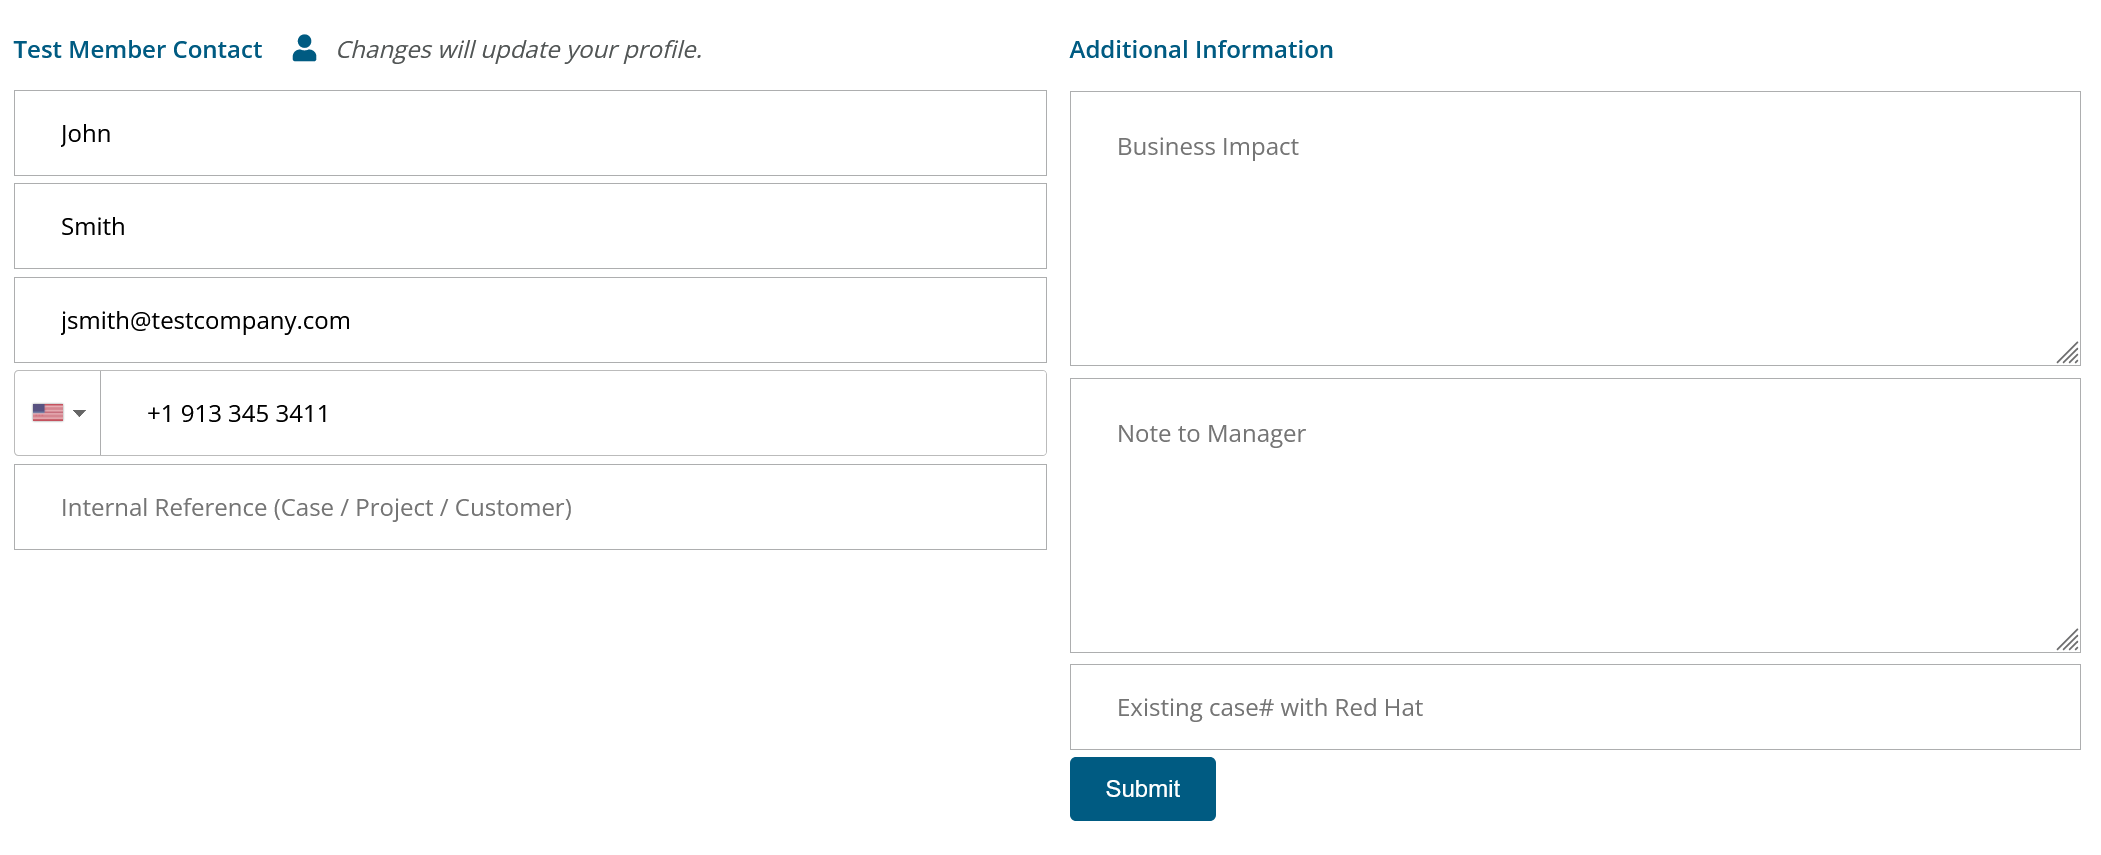The height and width of the screenshot is (855, 2101).
Task: Click the Internal Reference input field
Action: click(530, 507)
